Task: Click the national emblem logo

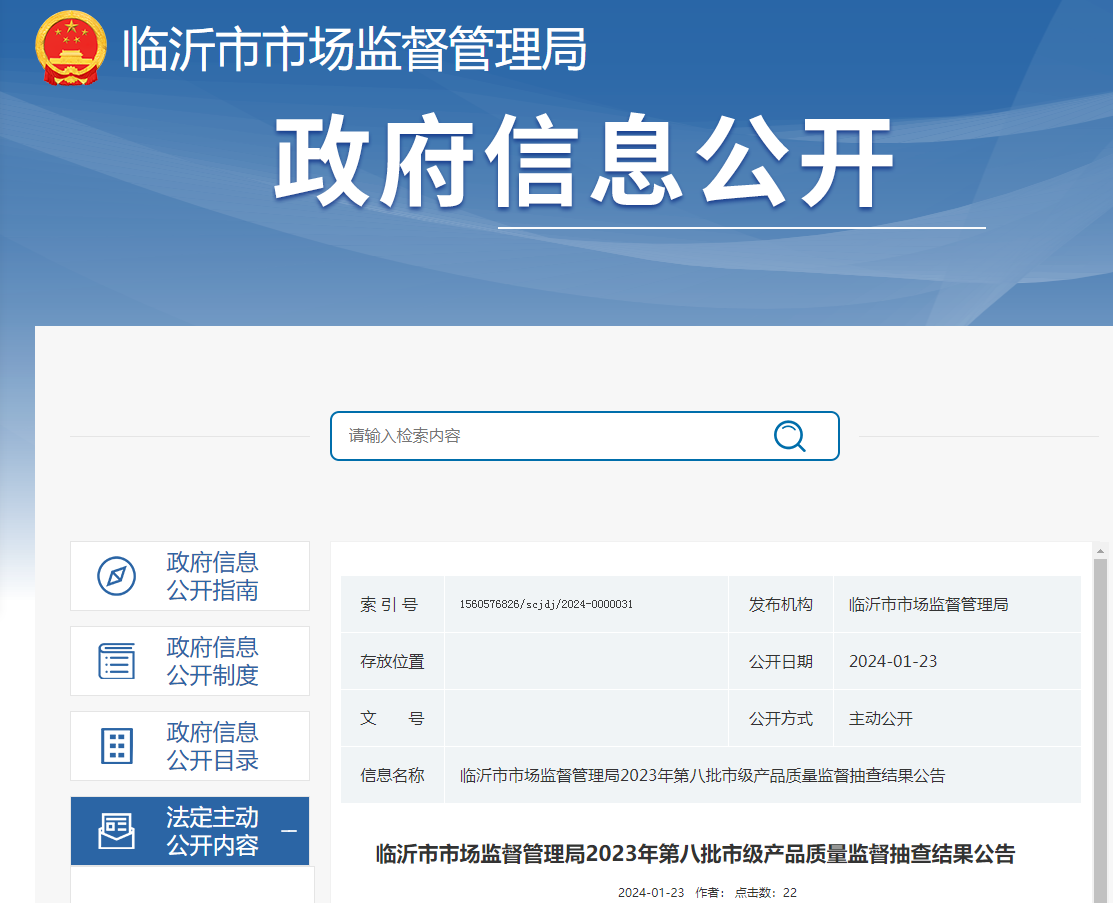Action: [x=71, y=48]
